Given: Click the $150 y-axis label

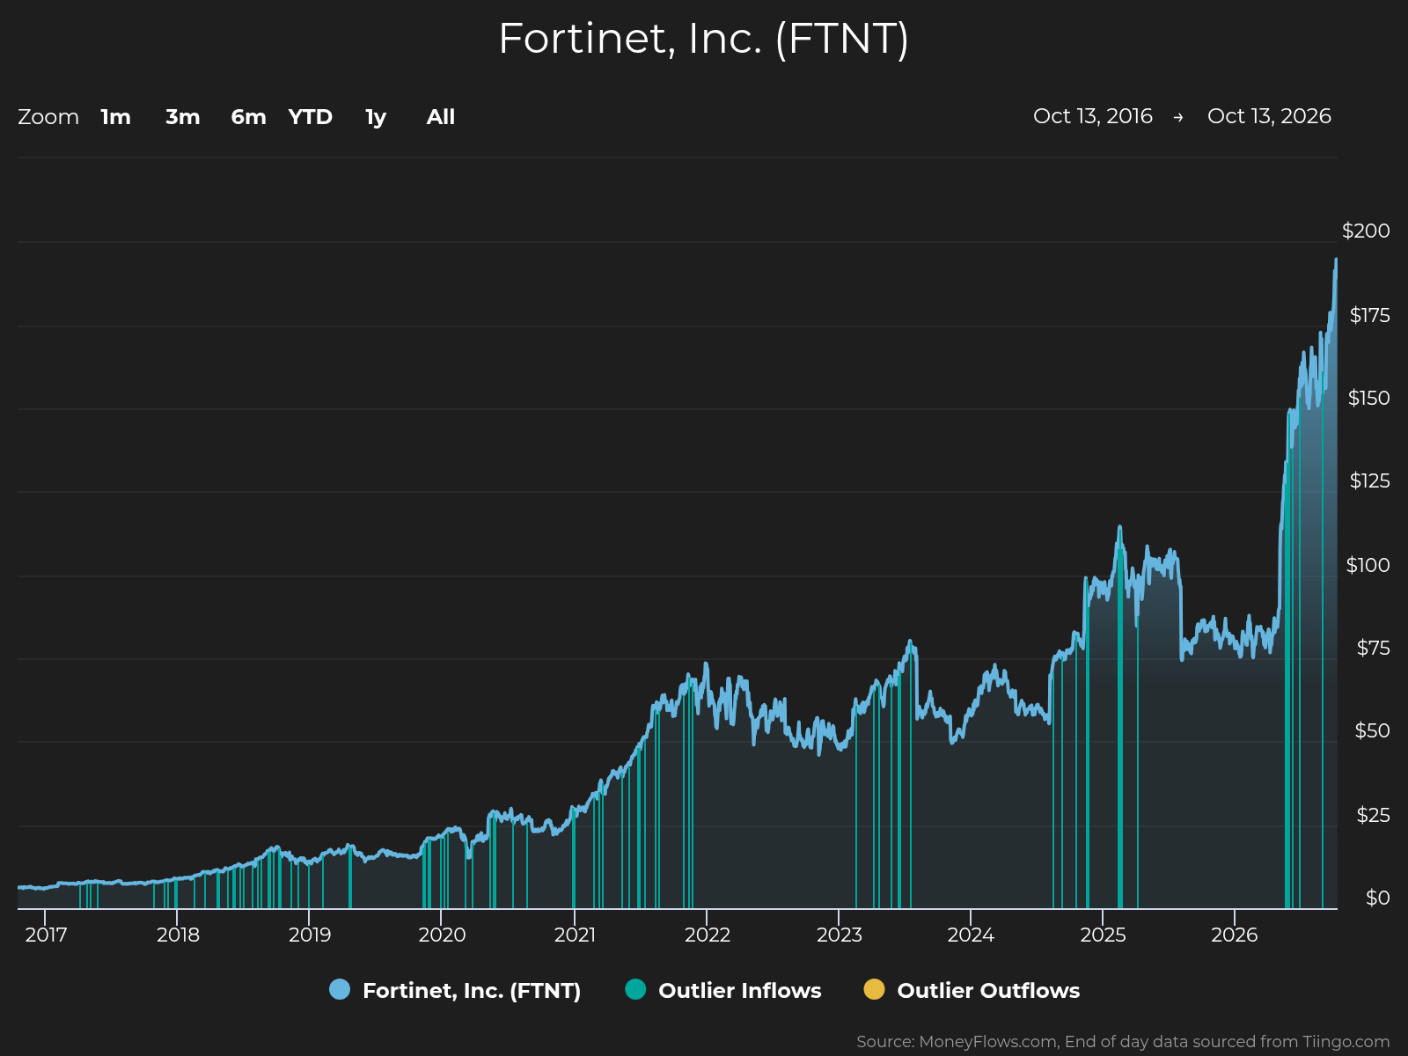Looking at the screenshot, I should [1369, 398].
